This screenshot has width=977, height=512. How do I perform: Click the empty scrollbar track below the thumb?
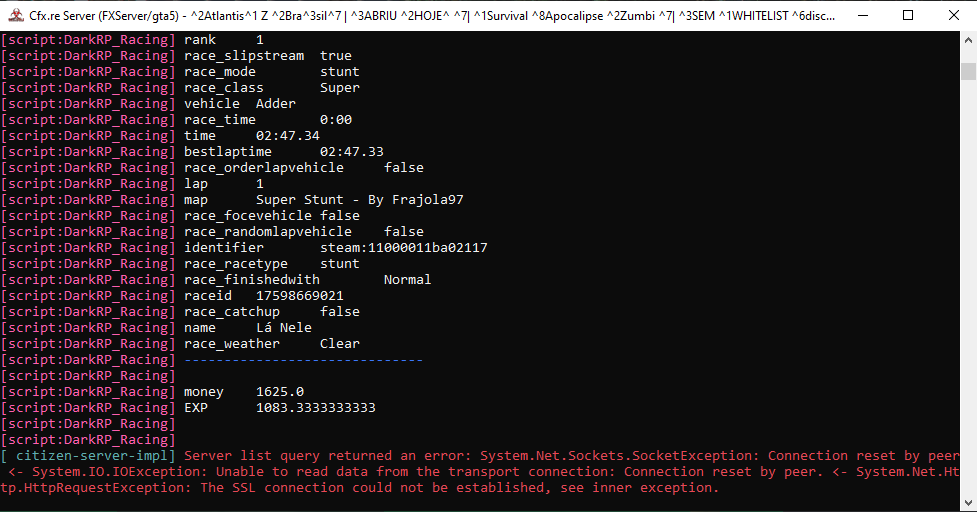click(x=968, y=300)
